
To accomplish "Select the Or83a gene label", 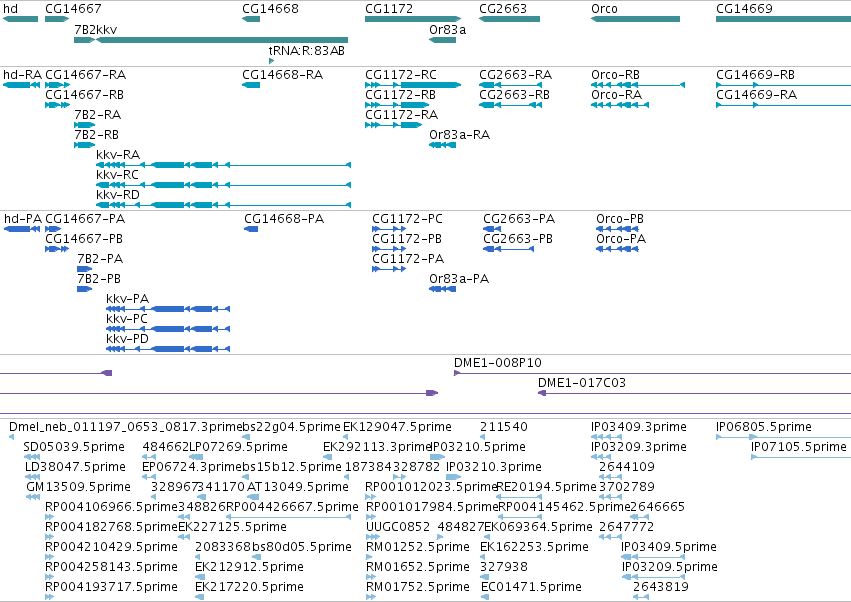I will (448, 29).
